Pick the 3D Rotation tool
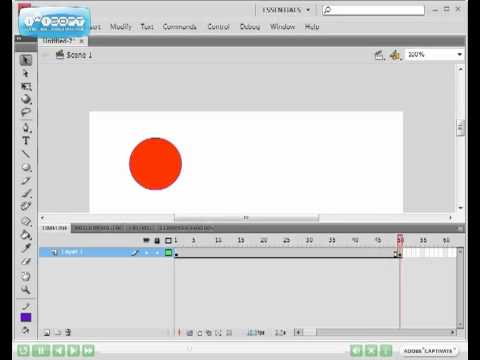The width and height of the screenshot is (480, 360). [26, 99]
